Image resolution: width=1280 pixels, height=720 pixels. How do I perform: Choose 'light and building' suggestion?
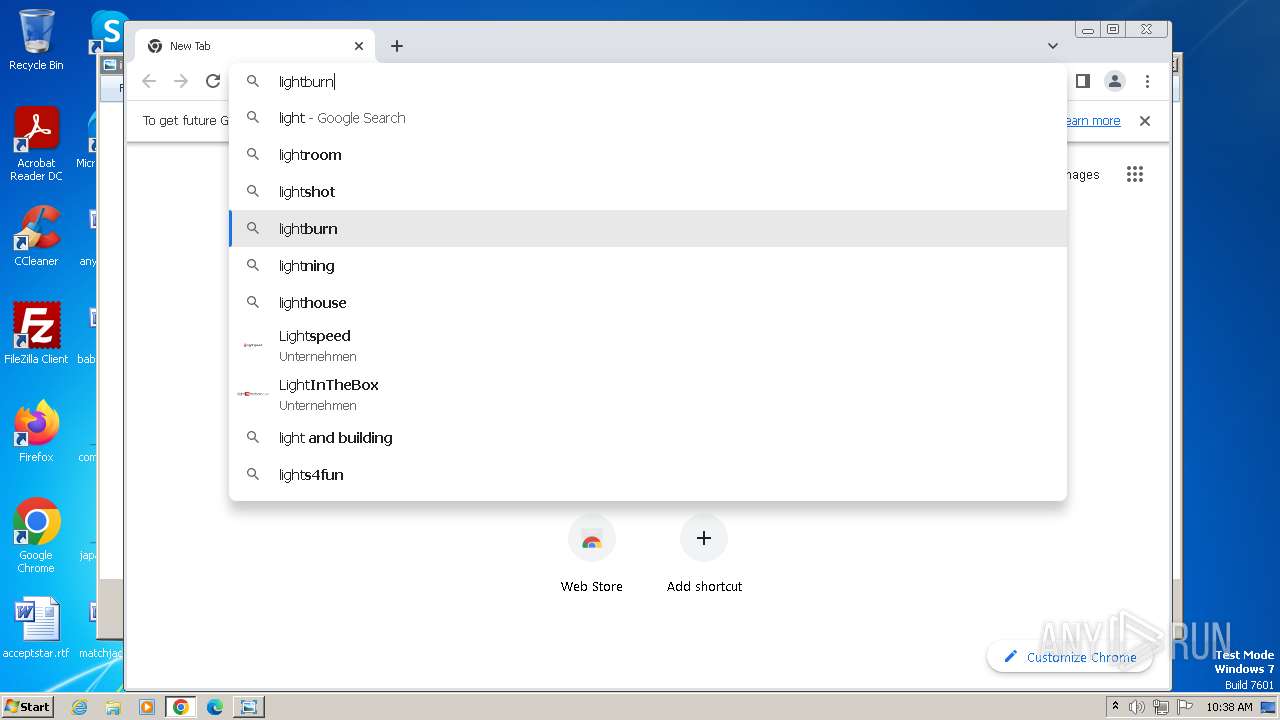pos(648,438)
